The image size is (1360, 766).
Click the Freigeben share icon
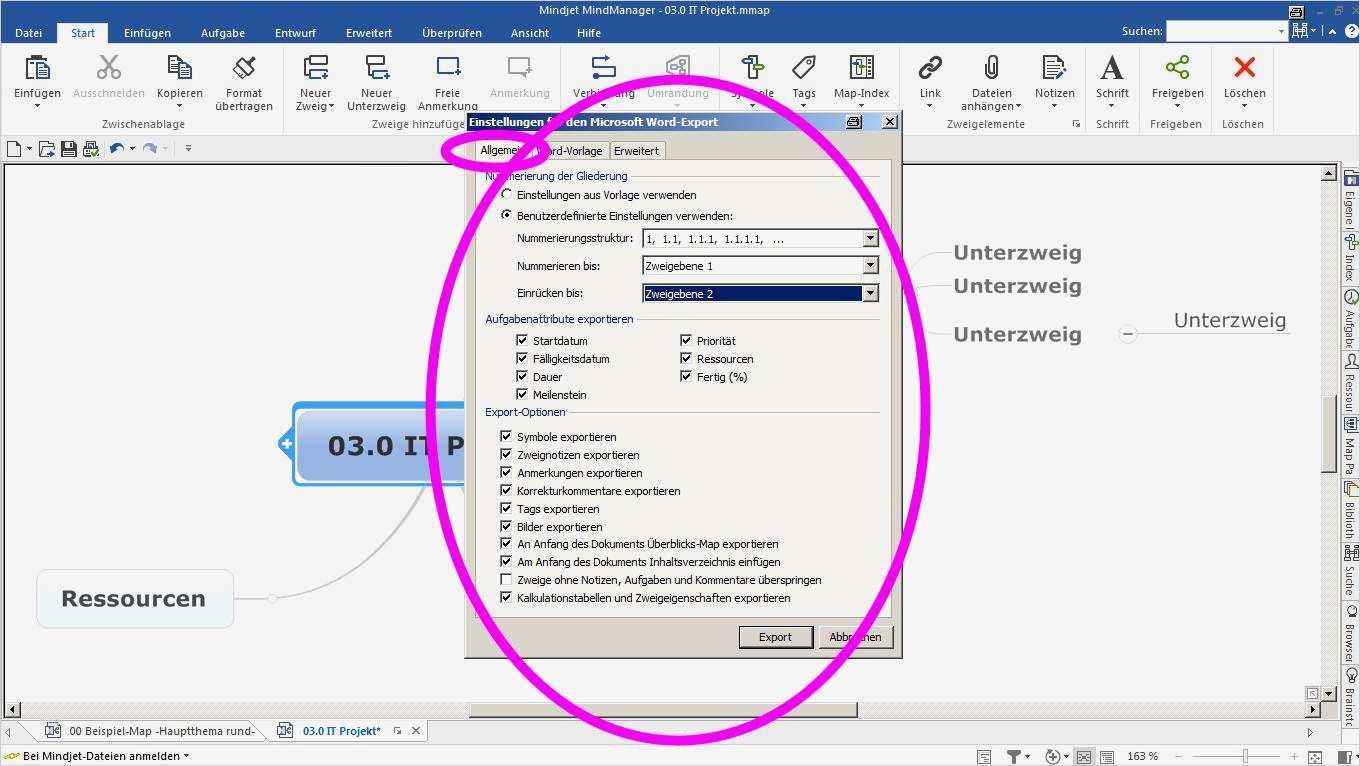click(1177, 68)
